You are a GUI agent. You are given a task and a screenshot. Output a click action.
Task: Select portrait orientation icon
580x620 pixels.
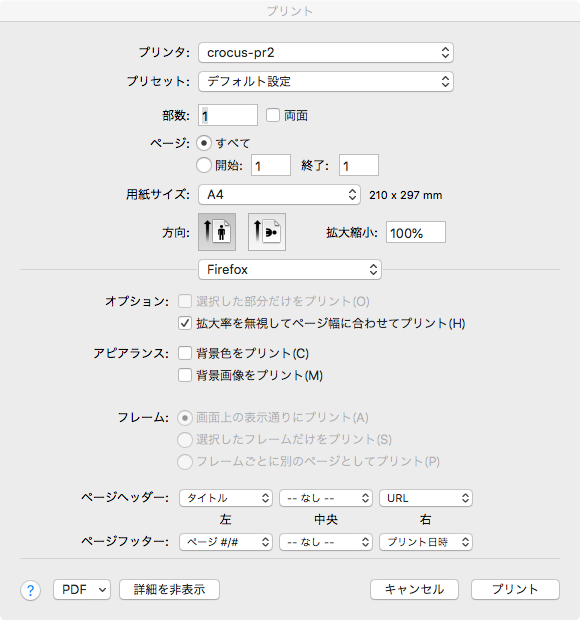coord(217,232)
